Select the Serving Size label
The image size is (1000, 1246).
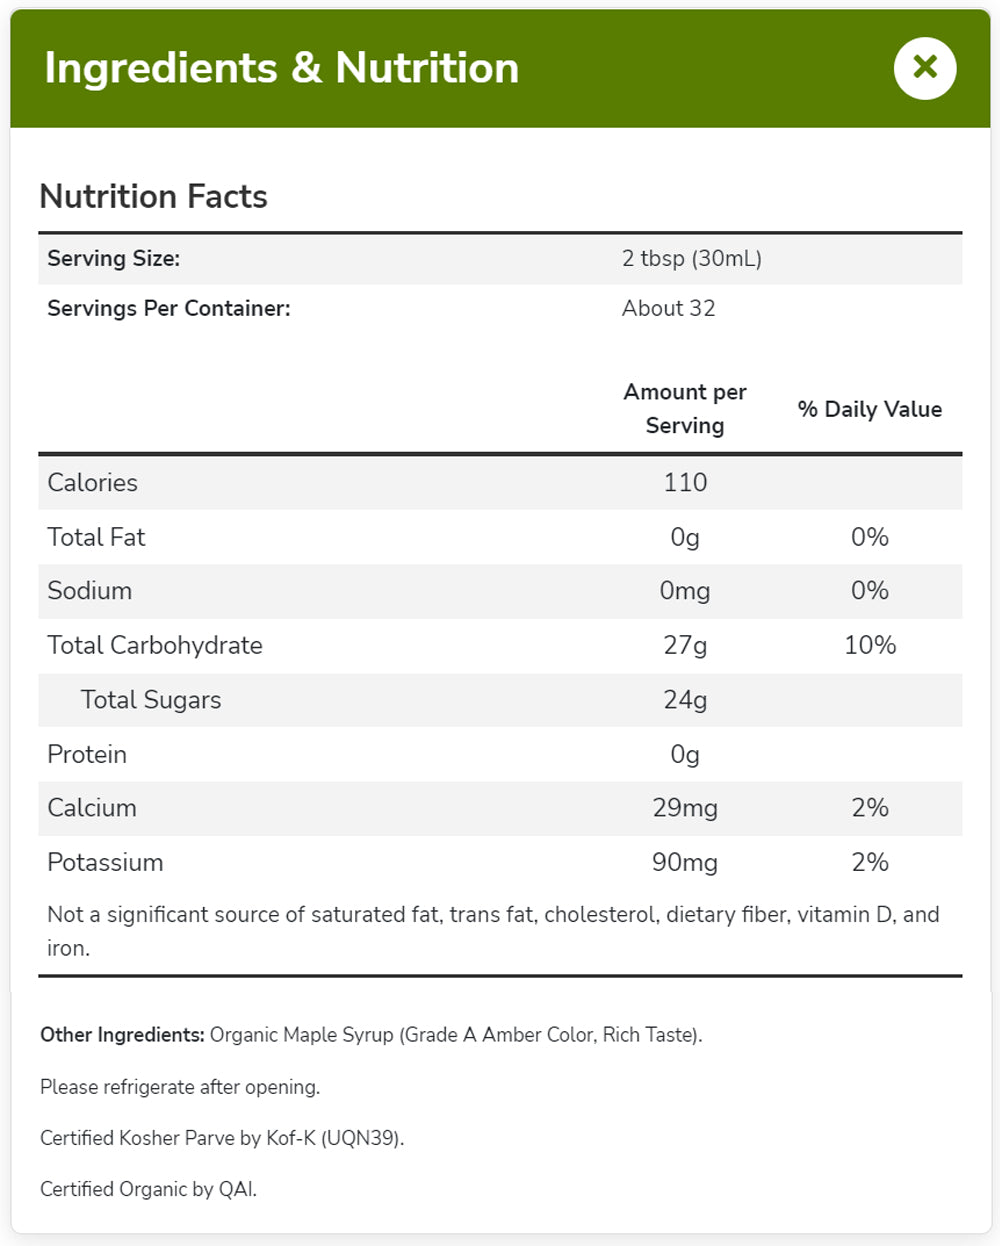coord(113,258)
